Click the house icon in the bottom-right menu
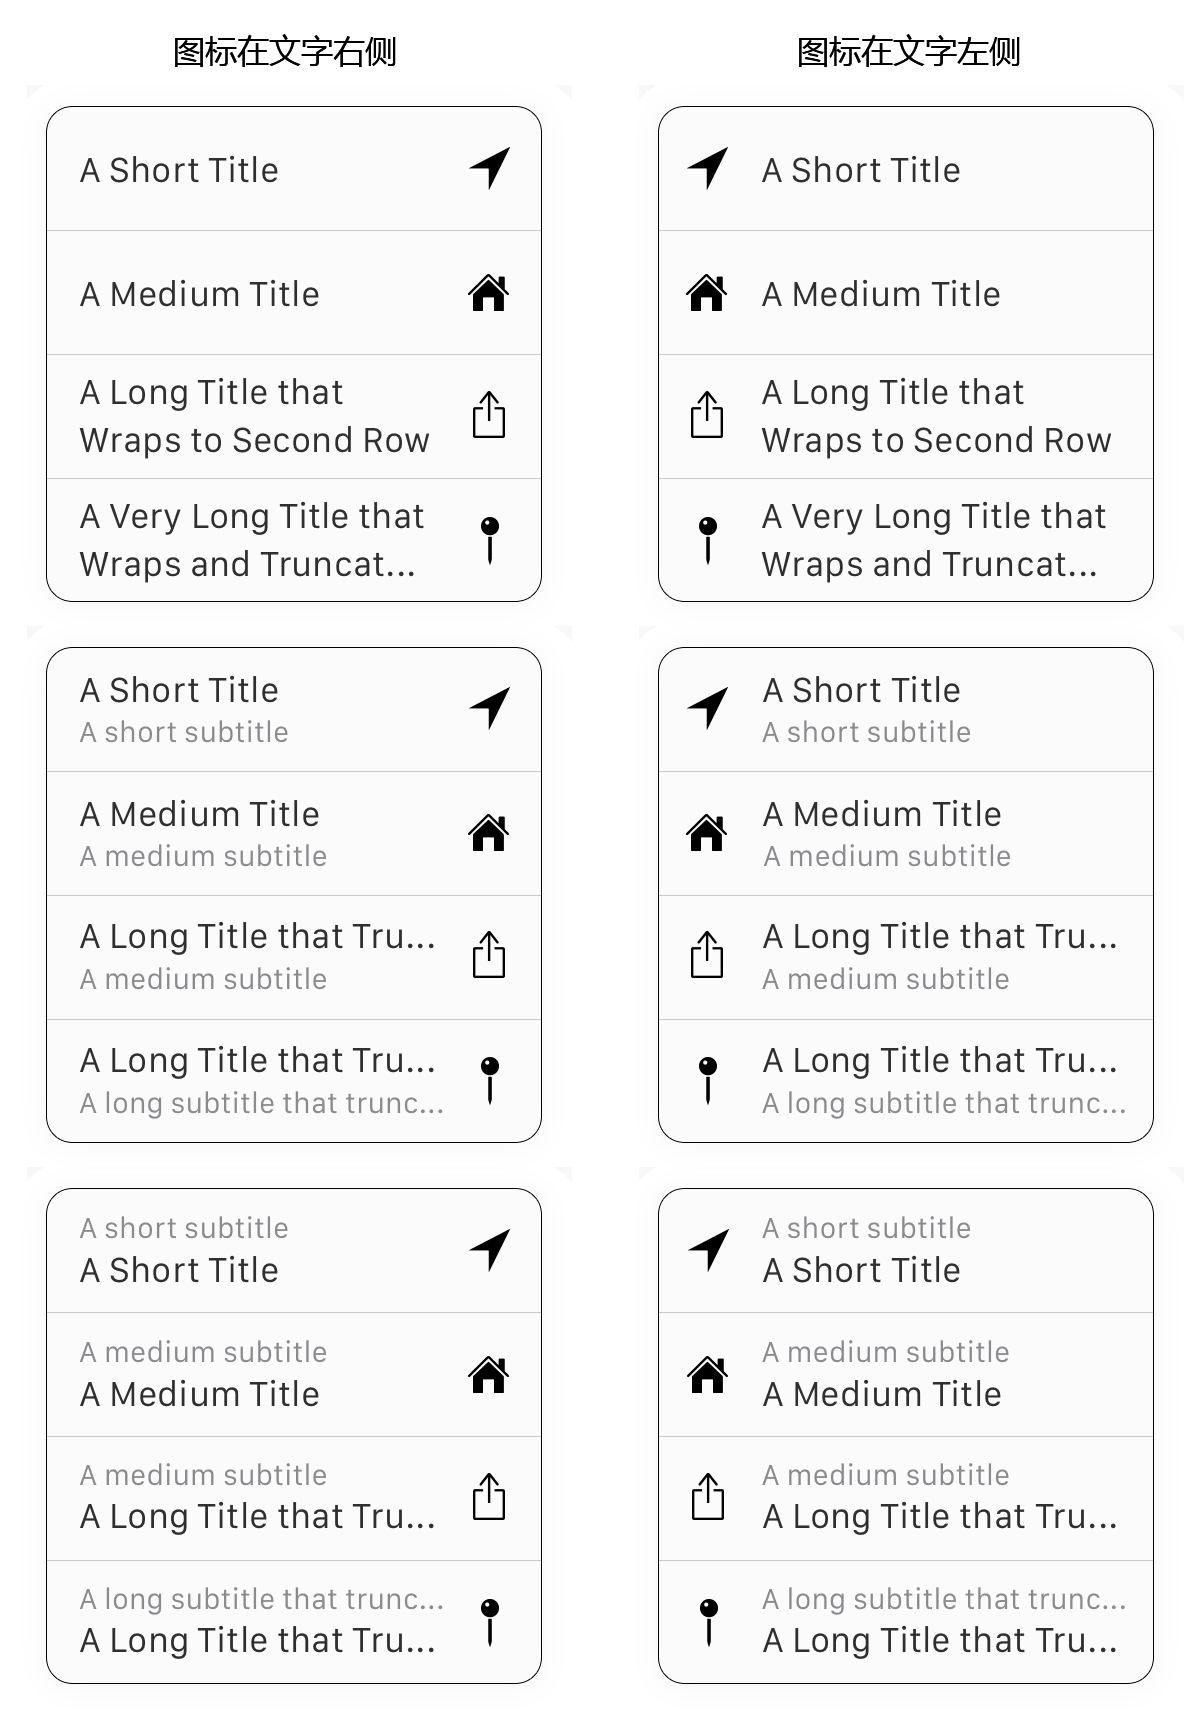This screenshot has height=1726, width=1200. coord(708,1374)
